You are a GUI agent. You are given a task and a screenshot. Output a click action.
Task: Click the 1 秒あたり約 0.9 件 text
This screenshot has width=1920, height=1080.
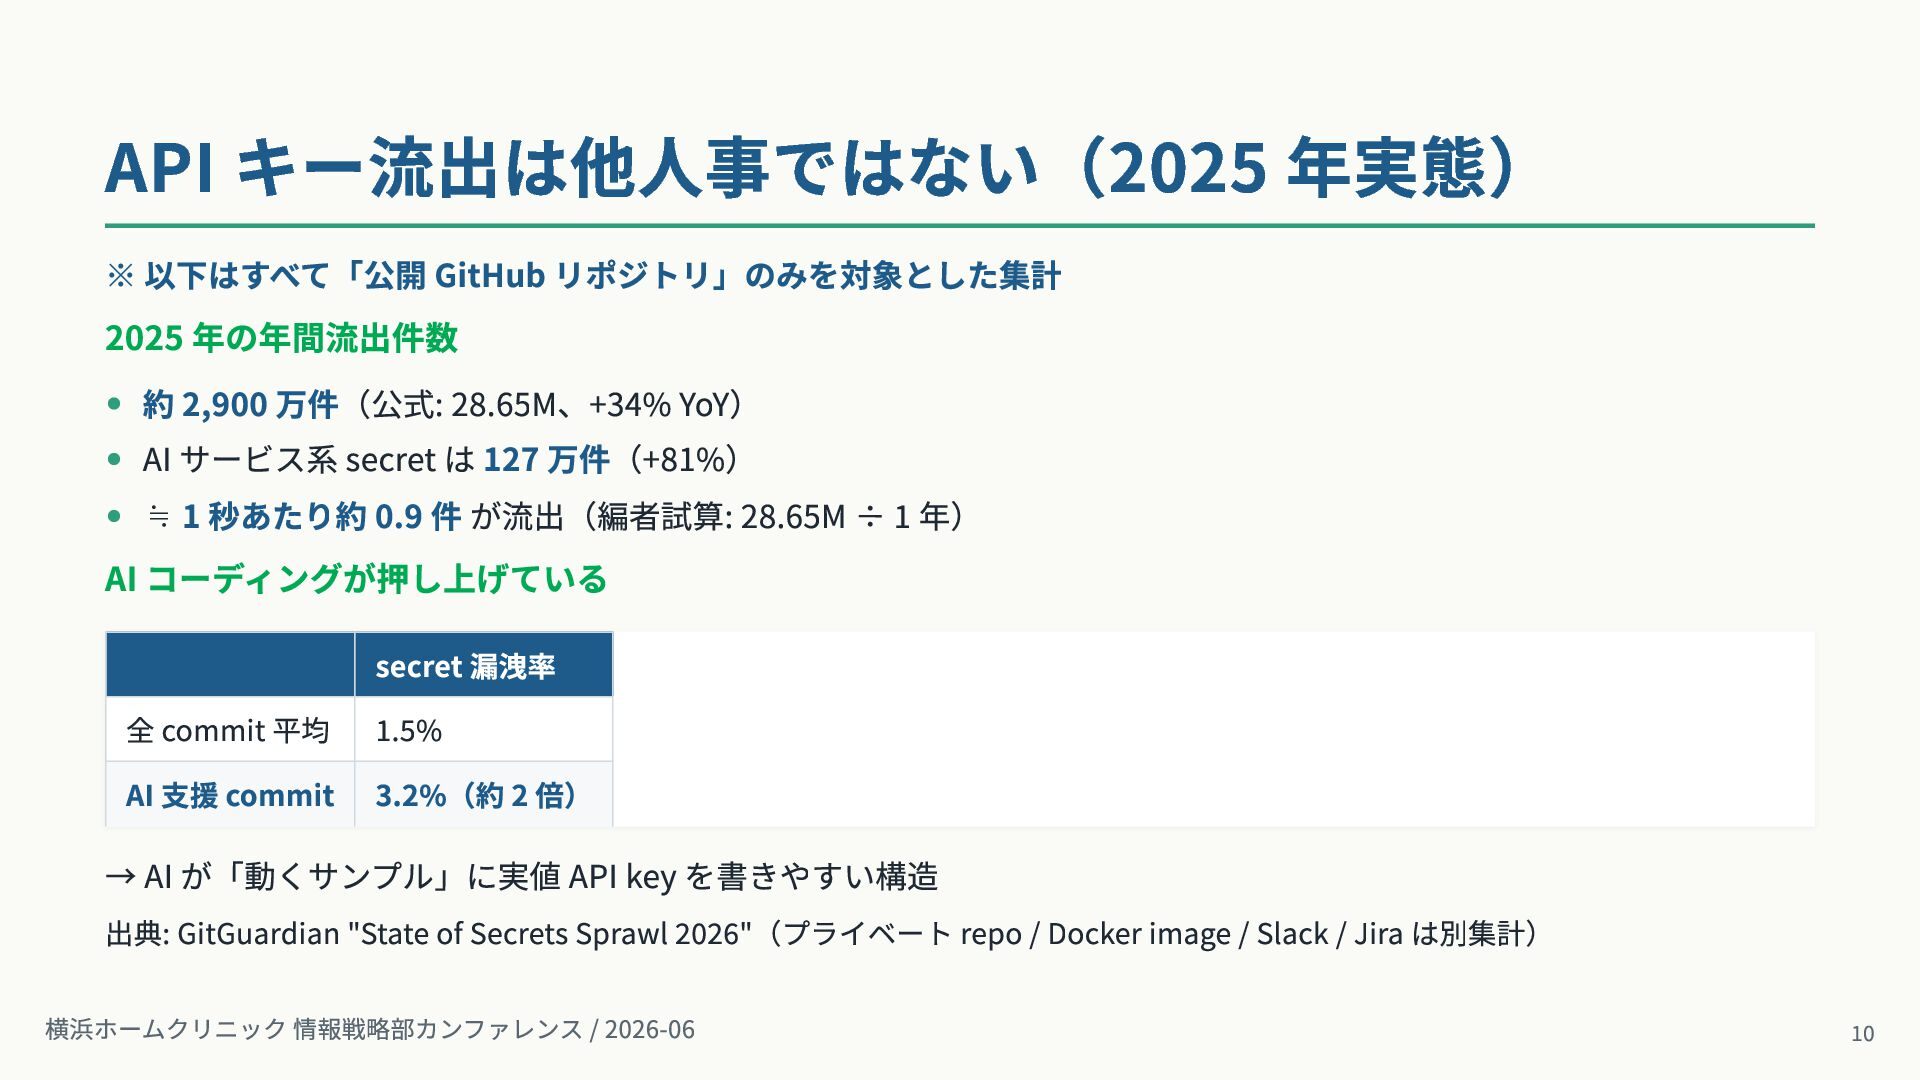pyautogui.click(x=321, y=516)
